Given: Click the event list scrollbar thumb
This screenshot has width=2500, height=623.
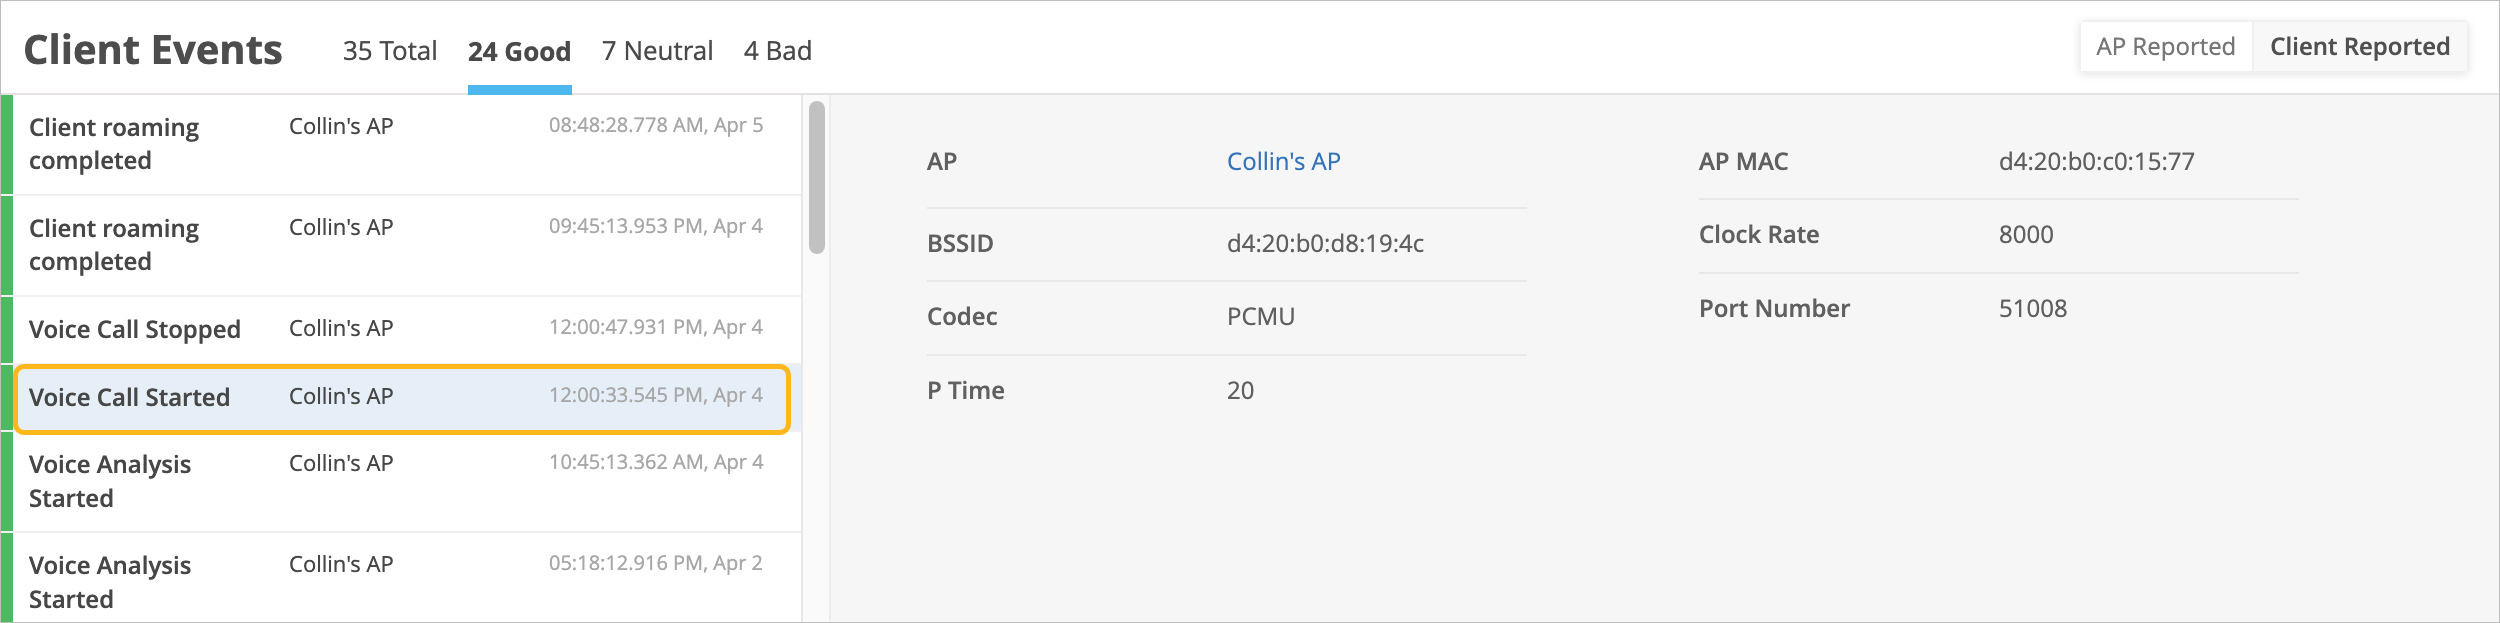Looking at the screenshot, I should click(x=817, y=178).
